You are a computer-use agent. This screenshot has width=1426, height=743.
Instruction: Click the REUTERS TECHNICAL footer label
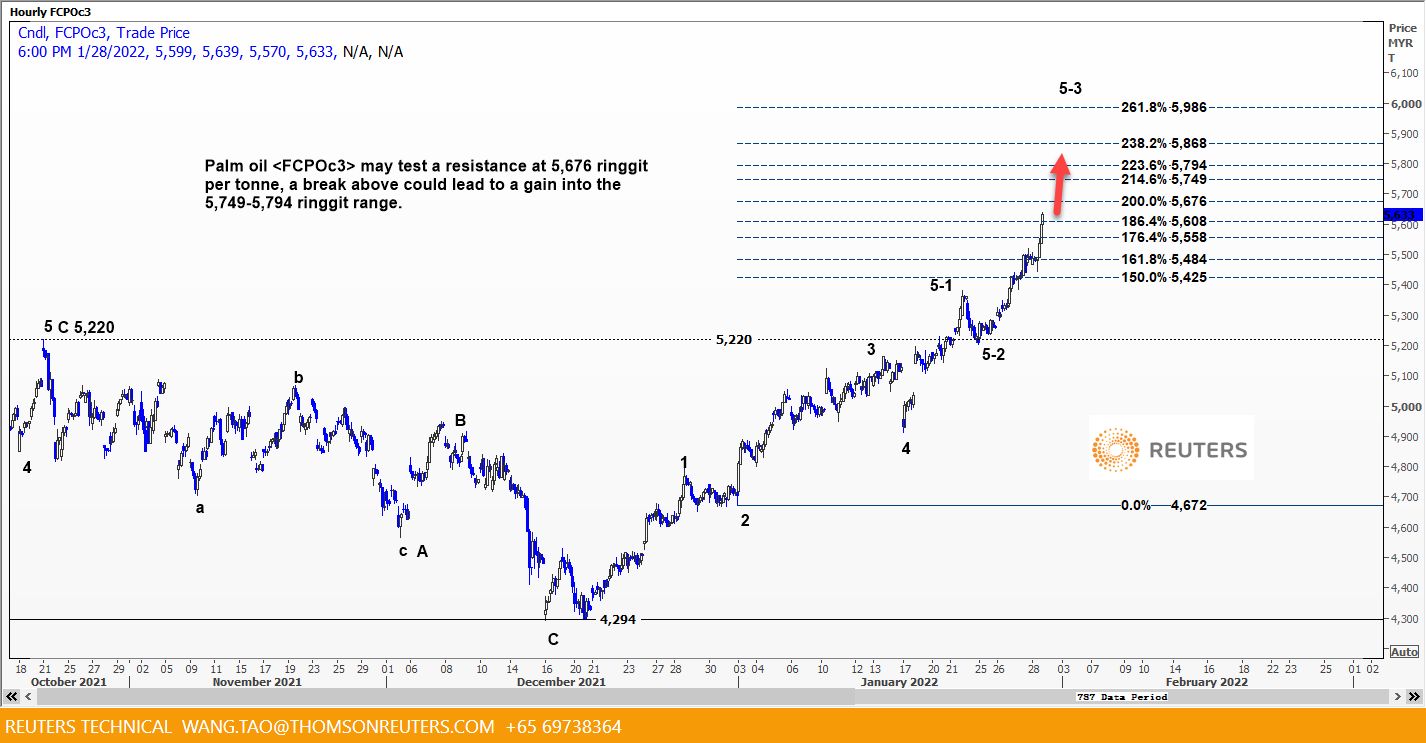[x=89, y=726]
